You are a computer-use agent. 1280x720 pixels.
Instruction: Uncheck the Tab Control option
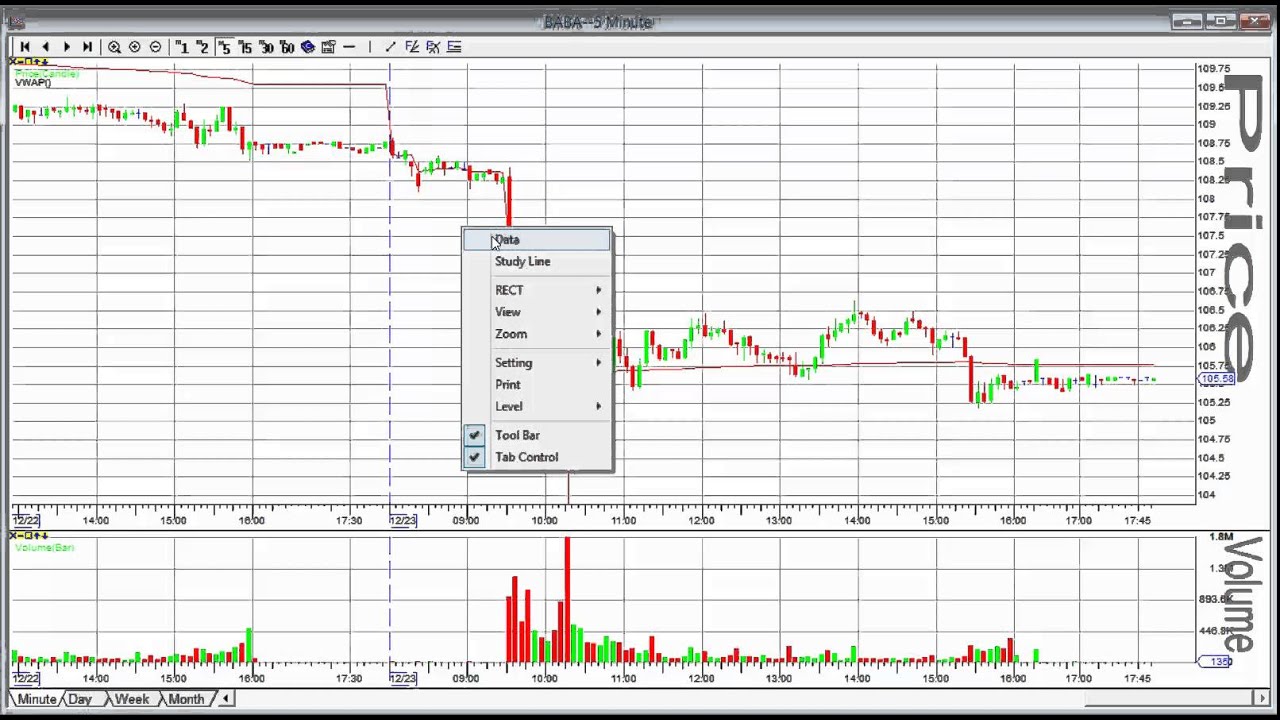click(x=537, y=457)
